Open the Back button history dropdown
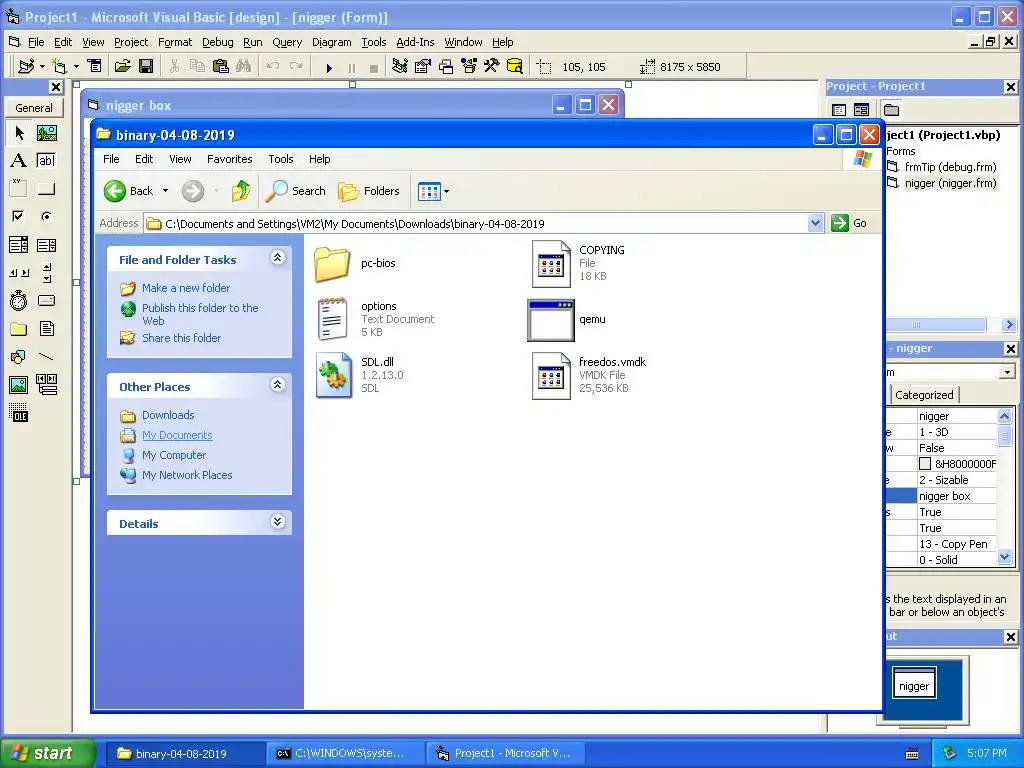Viewport: 1024px width, 768px height. click(165, 191)
